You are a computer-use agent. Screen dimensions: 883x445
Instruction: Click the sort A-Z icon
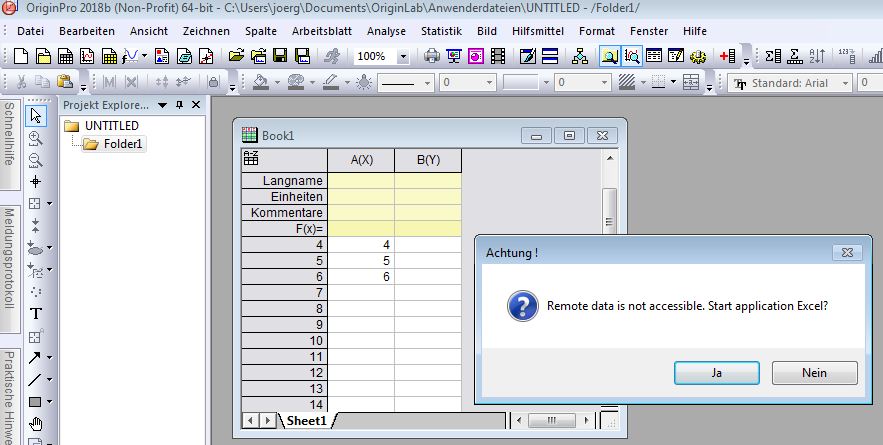pos(817,56)
